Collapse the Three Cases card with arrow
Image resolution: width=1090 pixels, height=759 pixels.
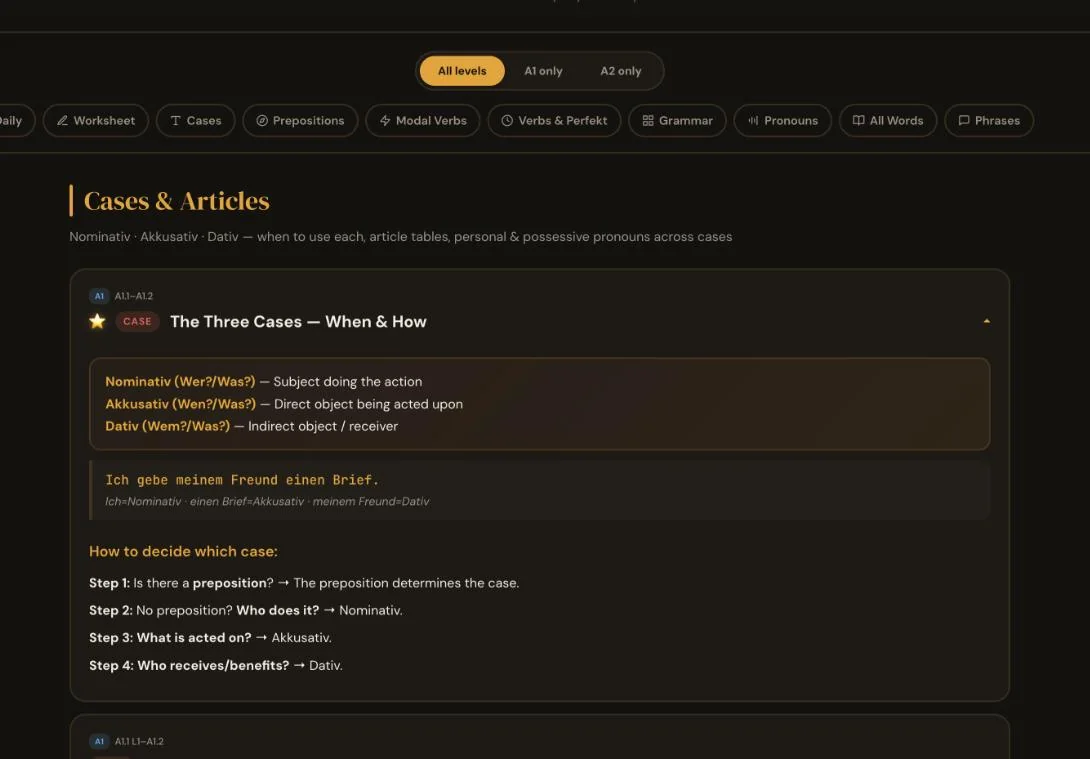[986, 321]
